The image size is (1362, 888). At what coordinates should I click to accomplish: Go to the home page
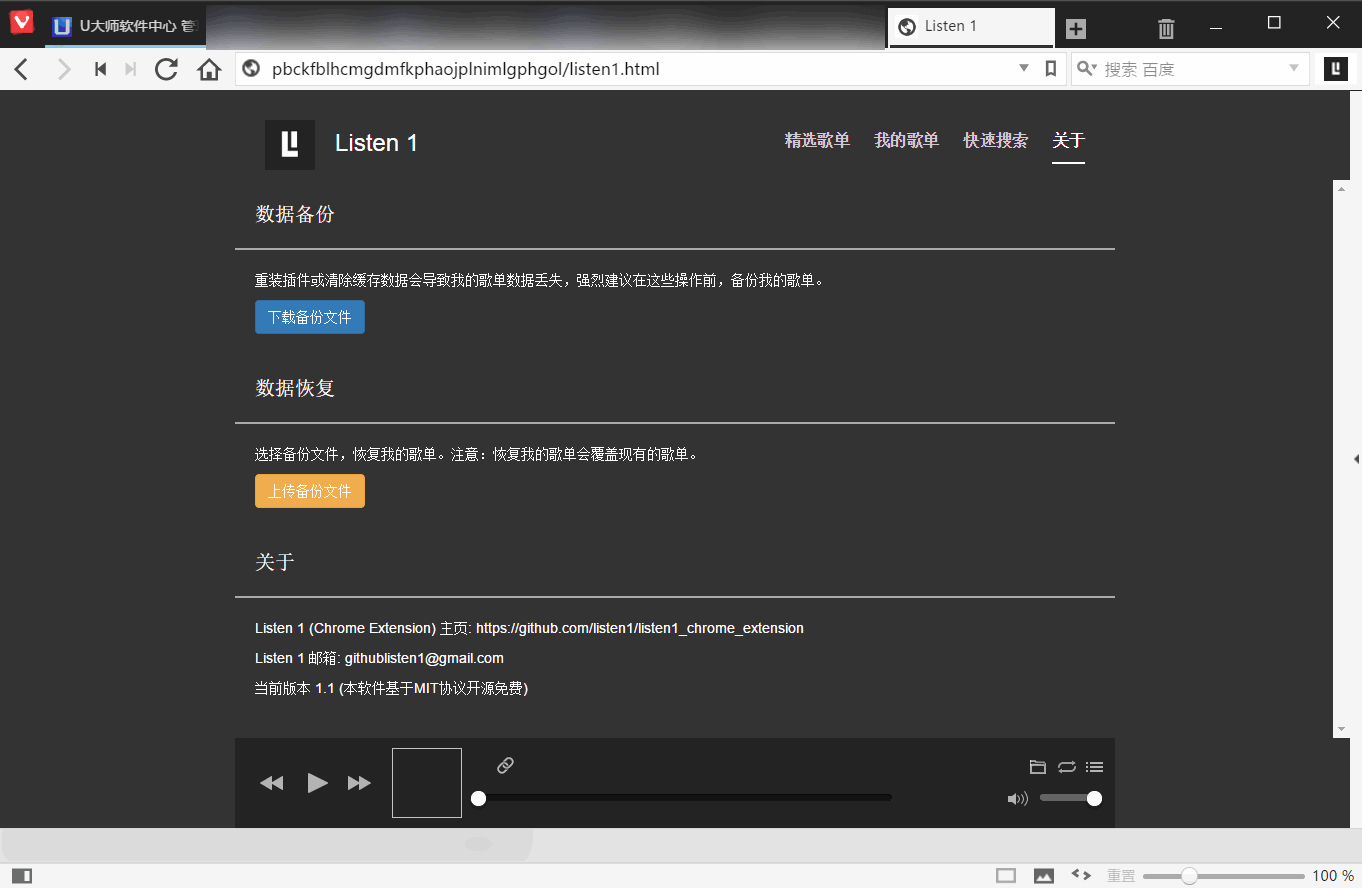(209, 69)
